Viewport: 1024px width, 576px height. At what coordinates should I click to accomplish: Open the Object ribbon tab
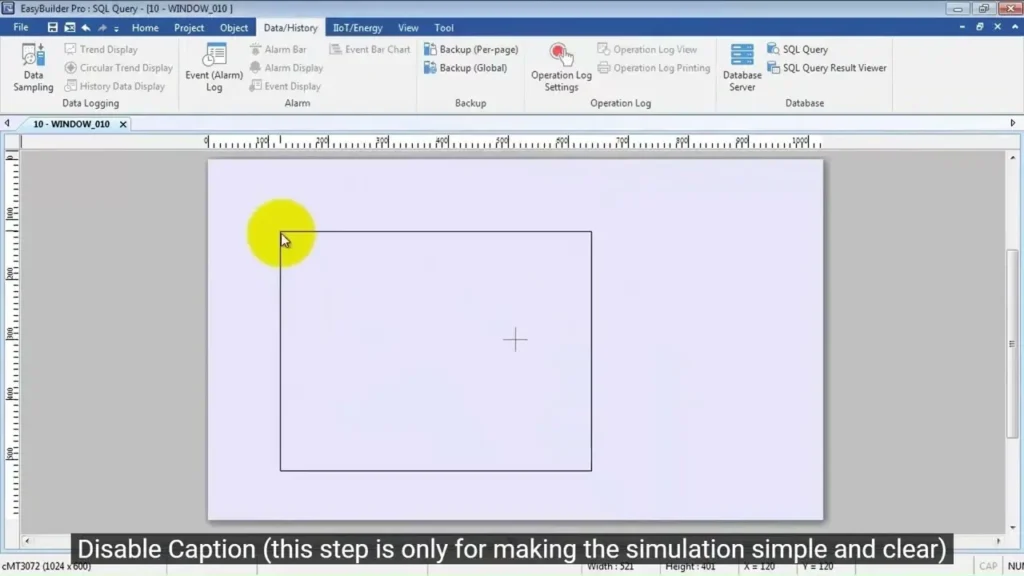(234, 28)
